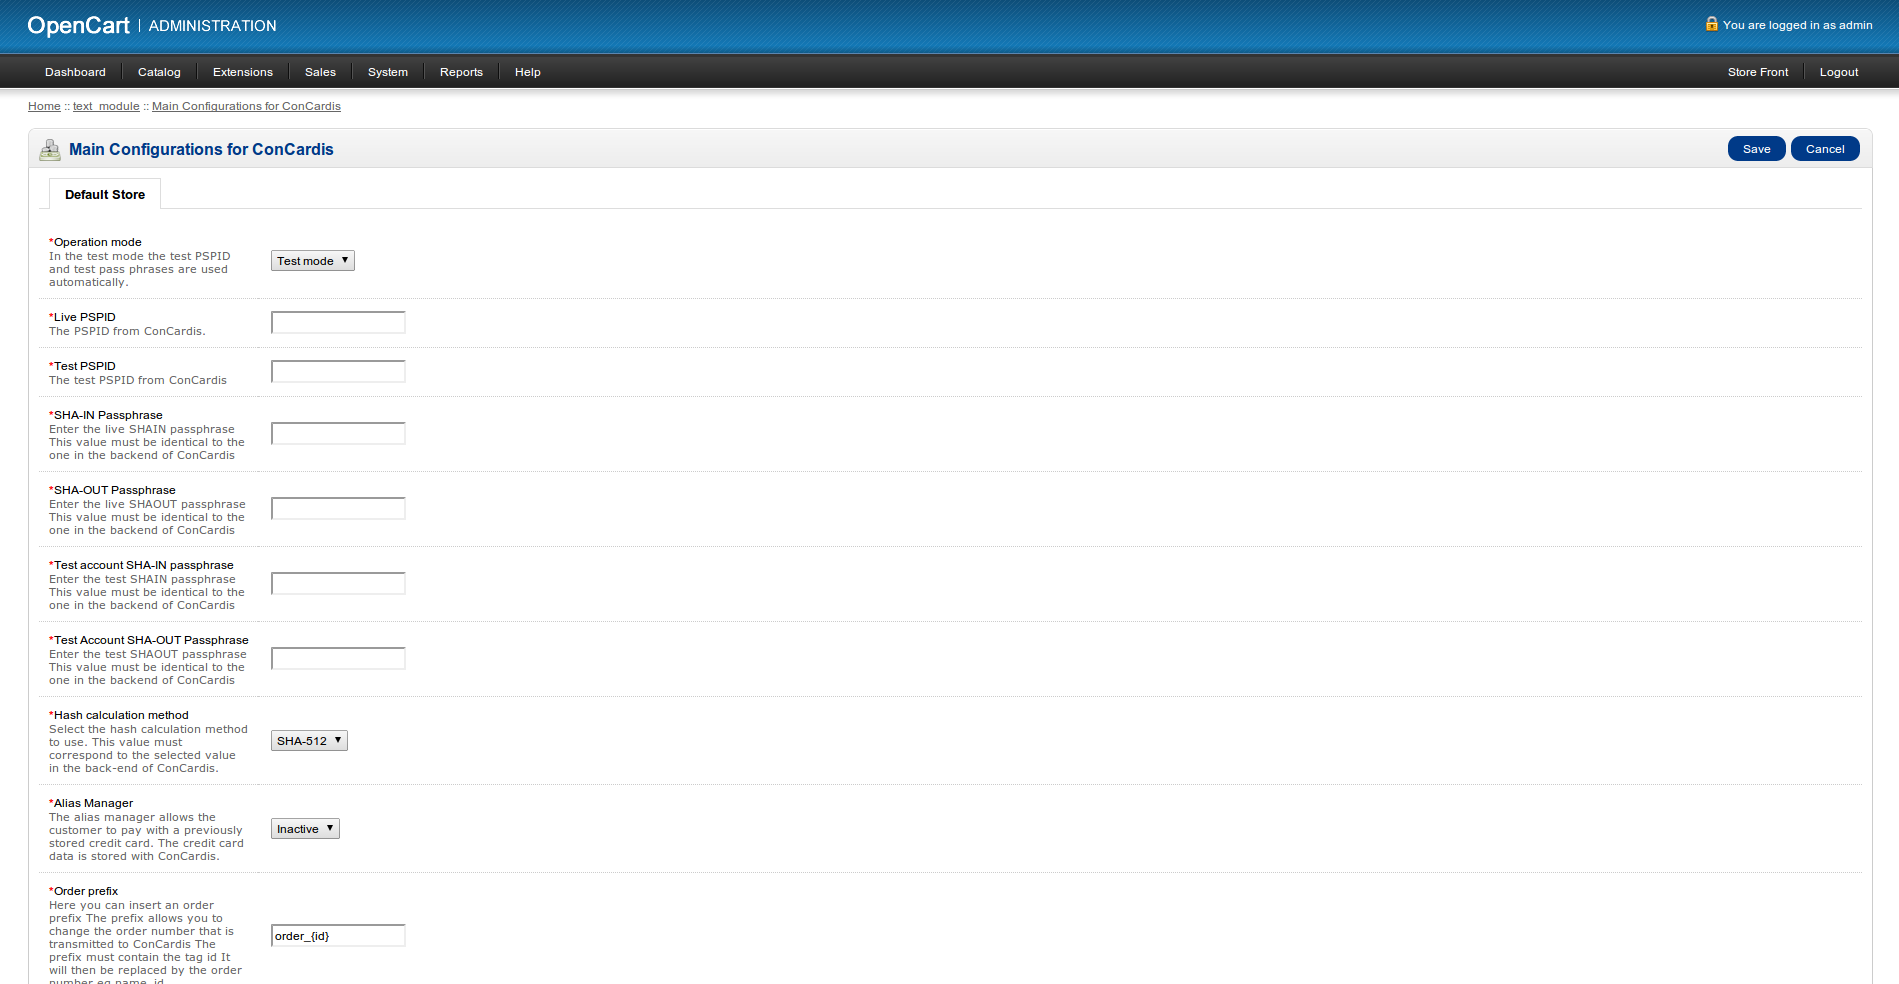
Task: Visit the Store Front link
Action: (1757, 72)
